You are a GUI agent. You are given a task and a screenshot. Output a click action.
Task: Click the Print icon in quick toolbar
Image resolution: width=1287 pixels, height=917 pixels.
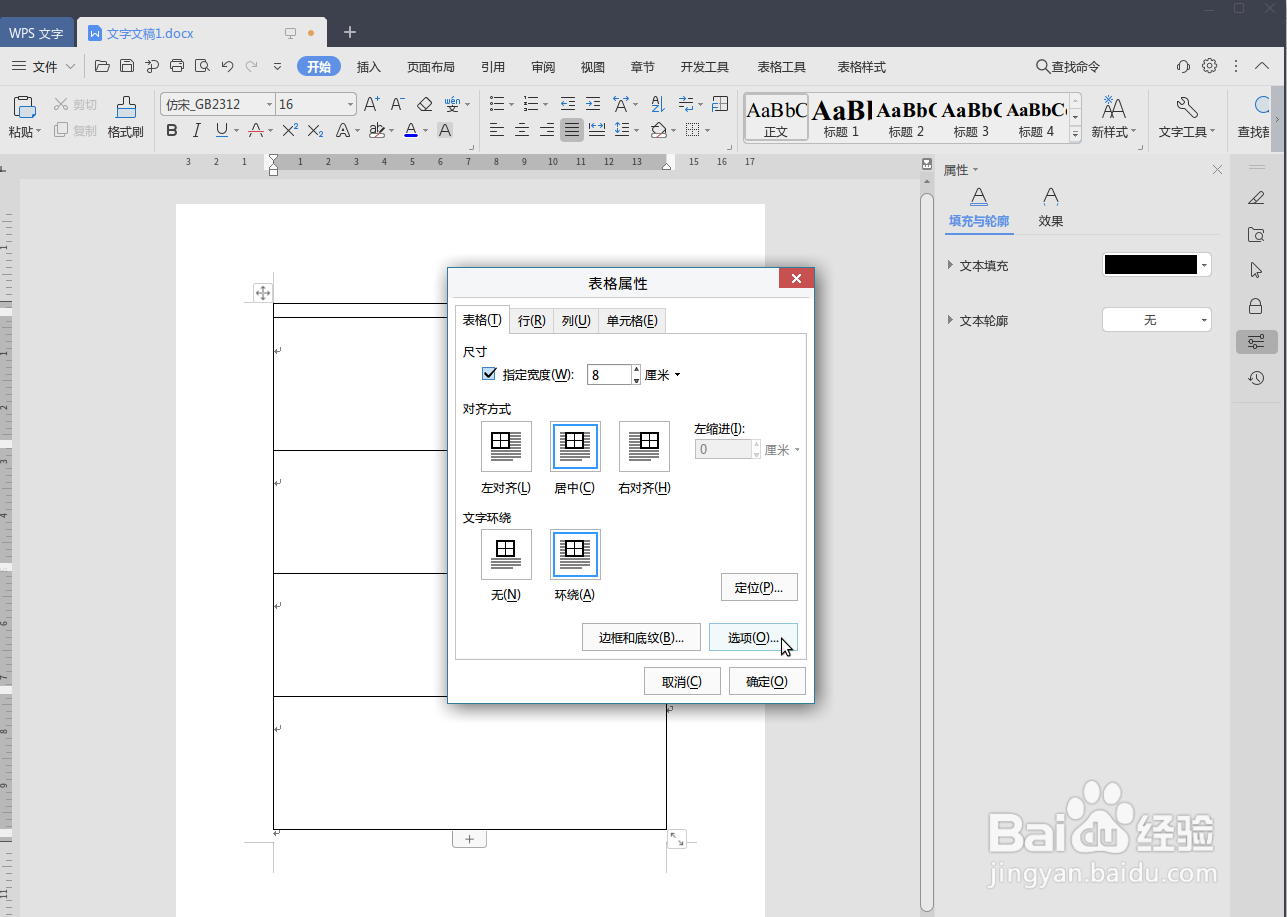(177, 67)
